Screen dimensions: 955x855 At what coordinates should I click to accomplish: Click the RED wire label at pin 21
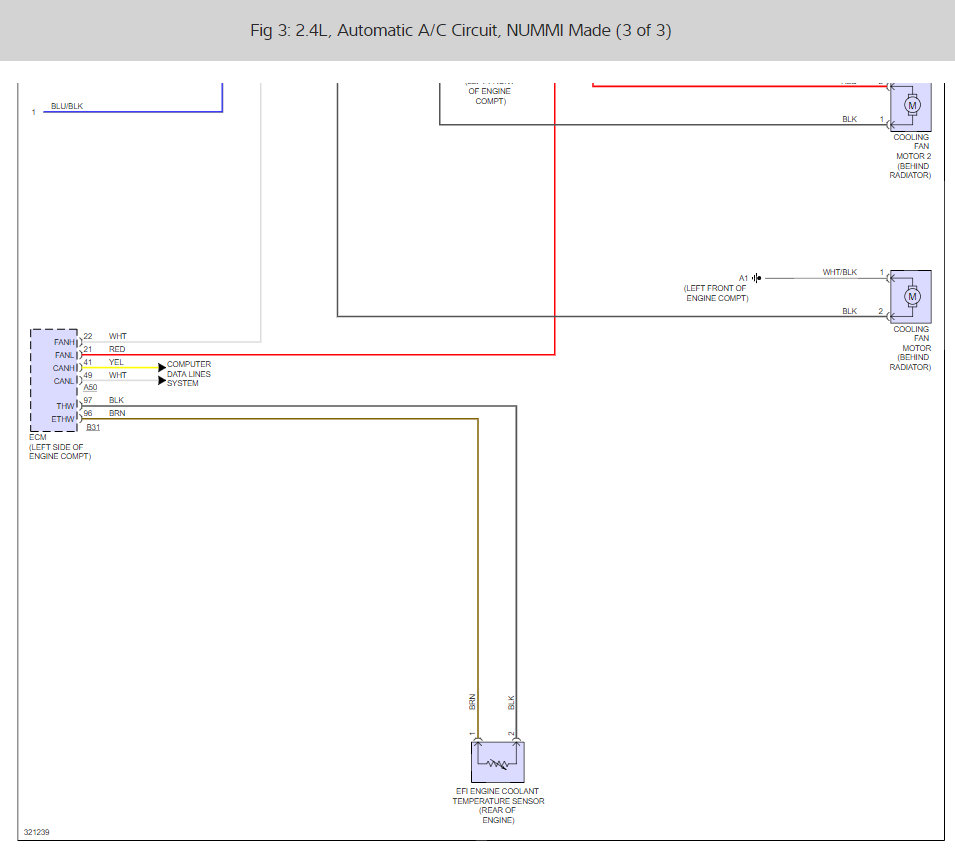point(117,349)
